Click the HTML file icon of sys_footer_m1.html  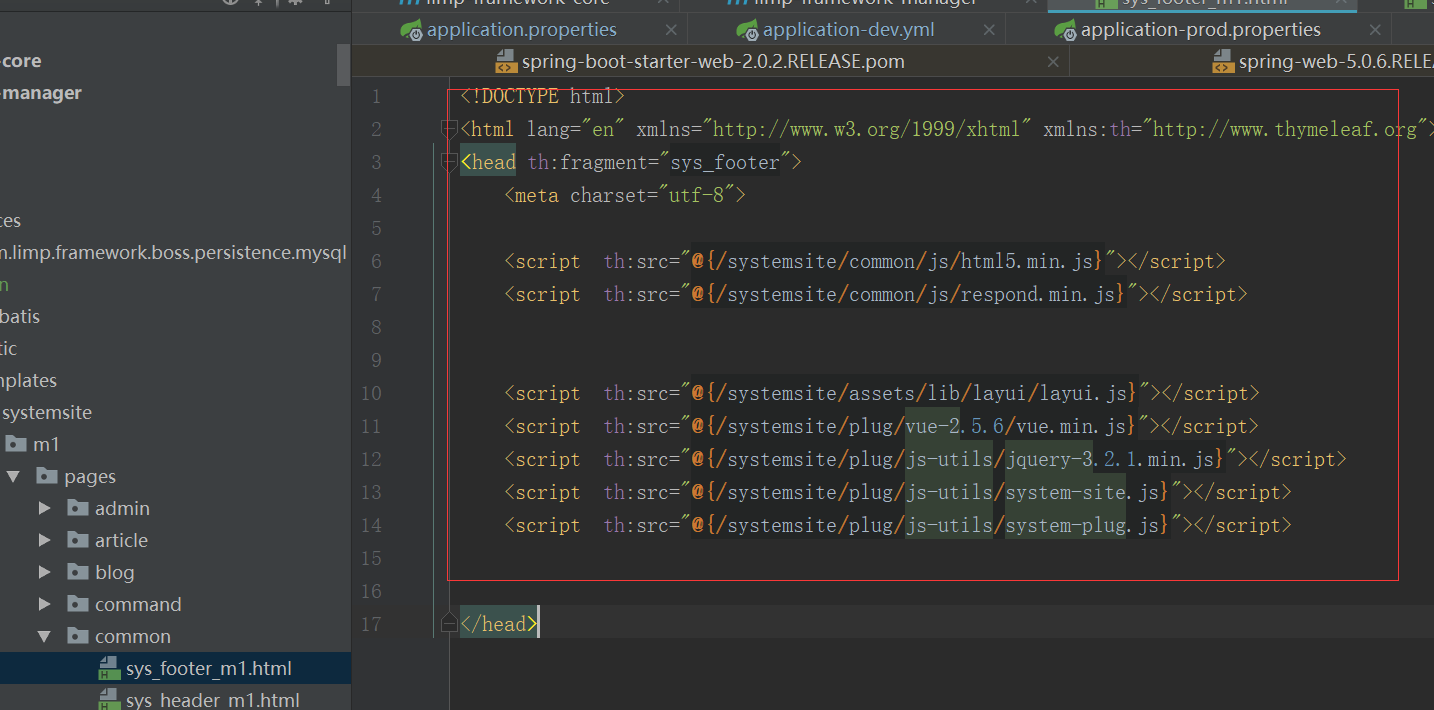109,668
